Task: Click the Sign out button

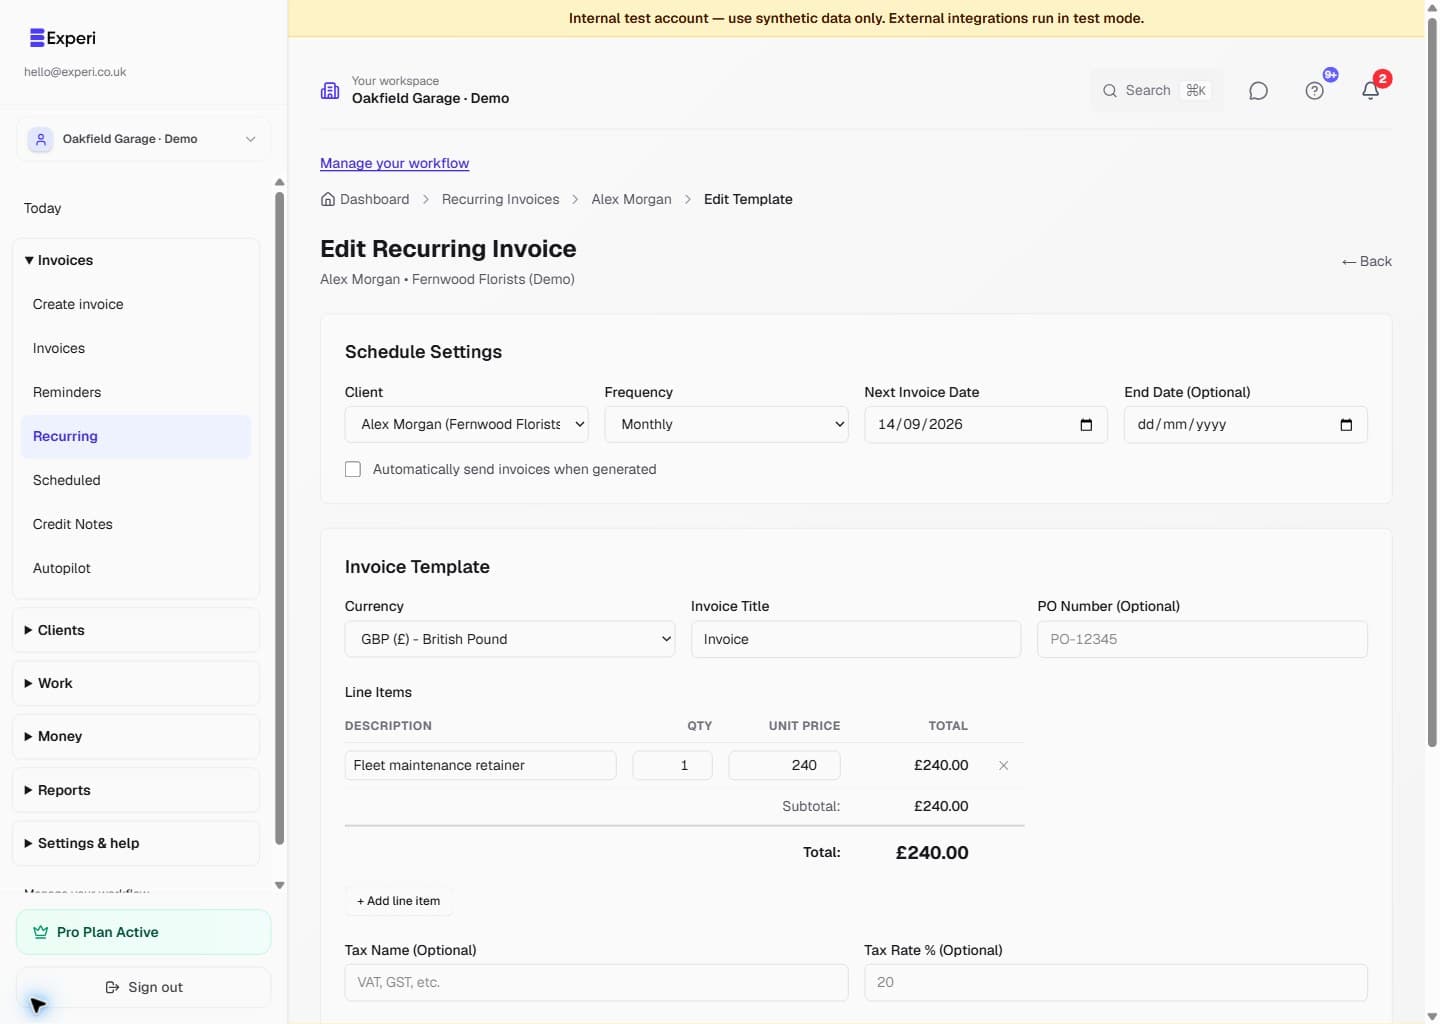Action: 143,987
